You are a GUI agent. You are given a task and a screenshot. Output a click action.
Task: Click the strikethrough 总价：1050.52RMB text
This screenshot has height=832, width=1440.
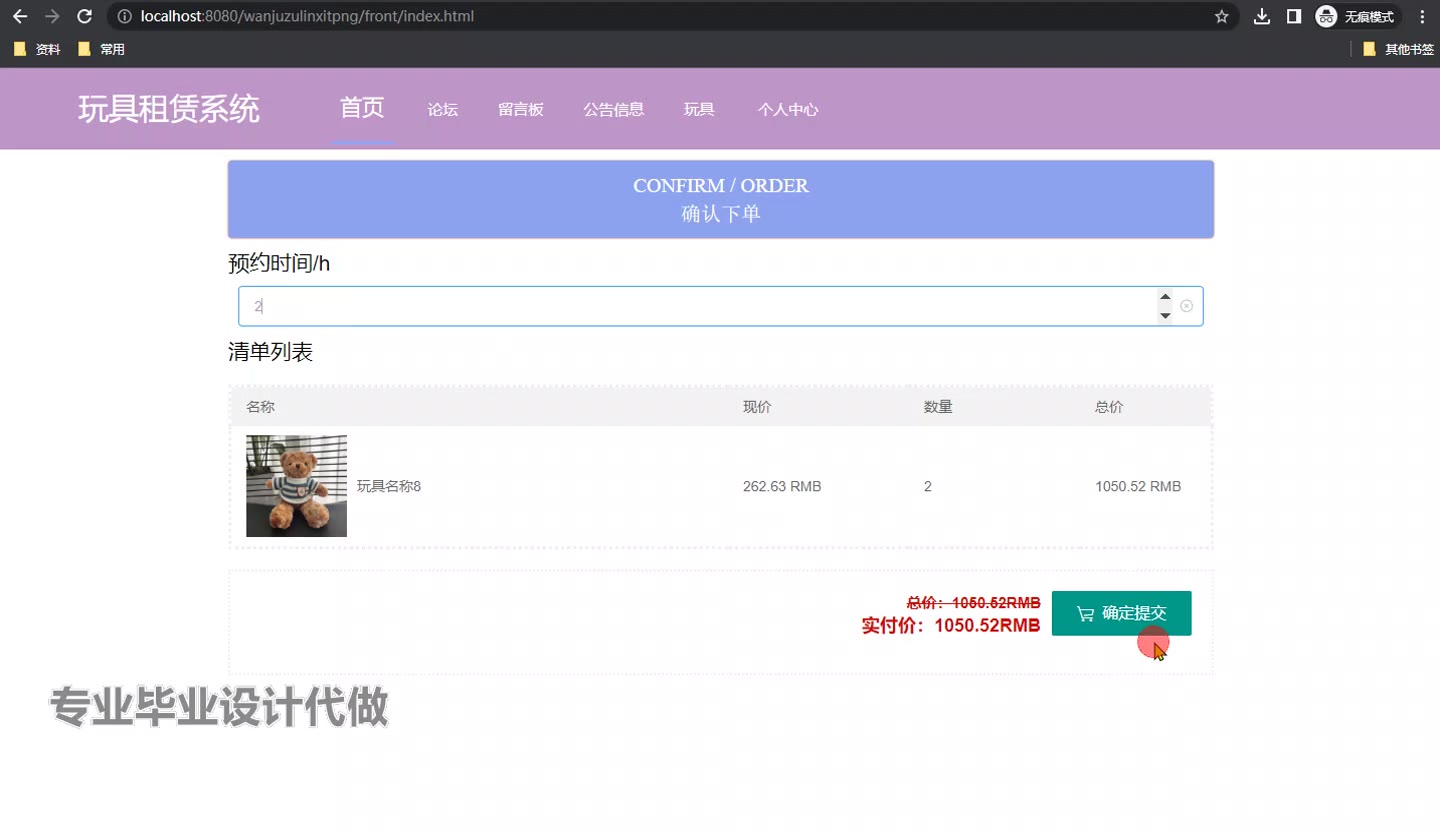pos(974,603)
